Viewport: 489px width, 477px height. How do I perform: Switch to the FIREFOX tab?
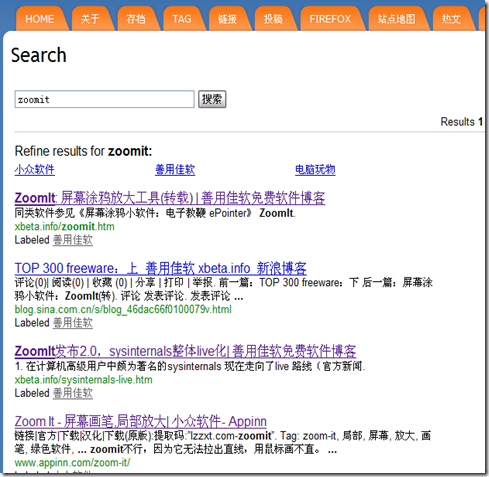click(x=330, y=19)
